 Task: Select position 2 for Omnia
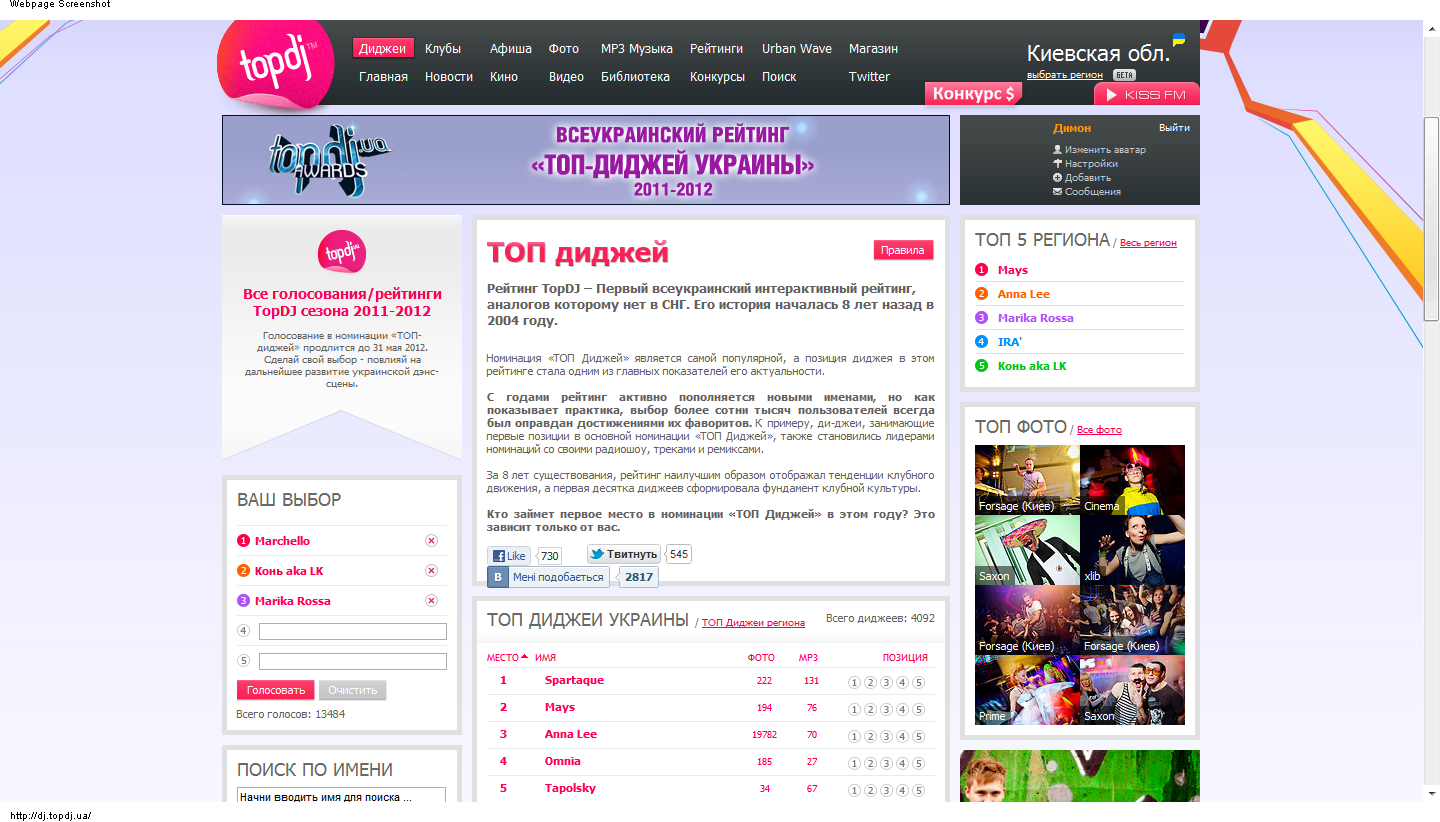(870, 764)
